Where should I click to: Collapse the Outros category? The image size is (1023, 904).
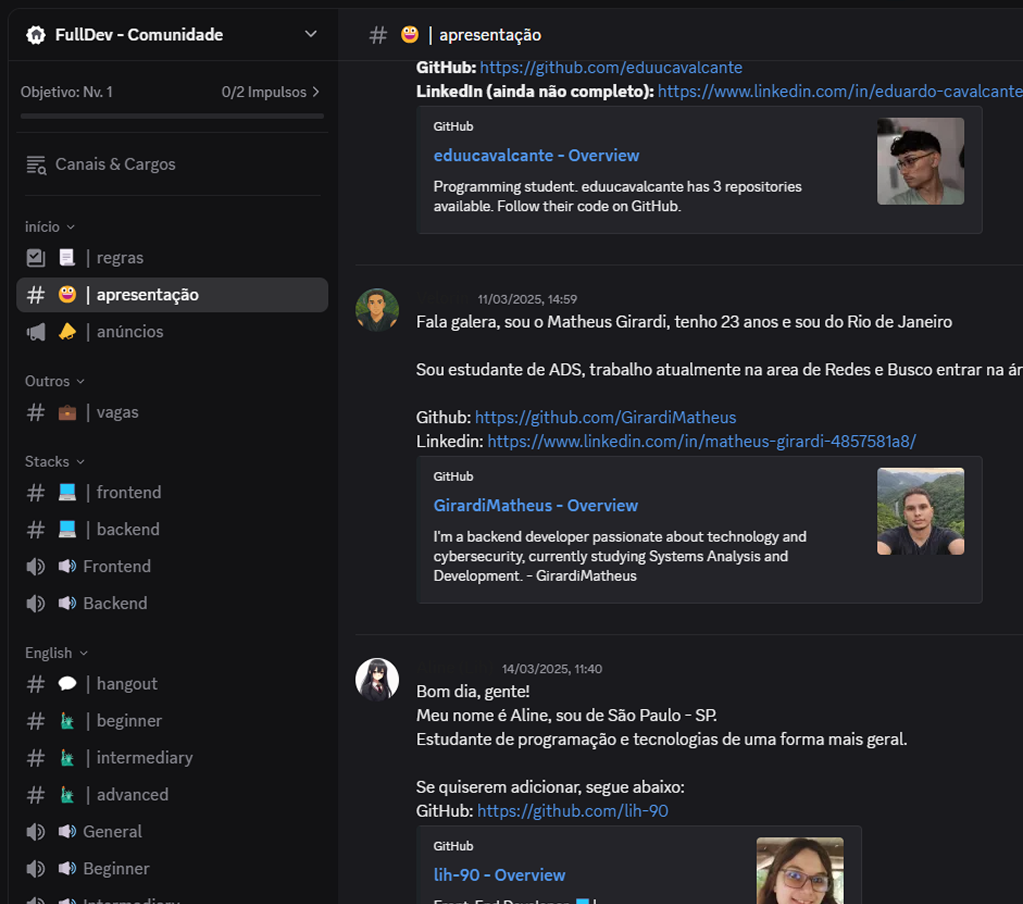click(x=55, y=382)
